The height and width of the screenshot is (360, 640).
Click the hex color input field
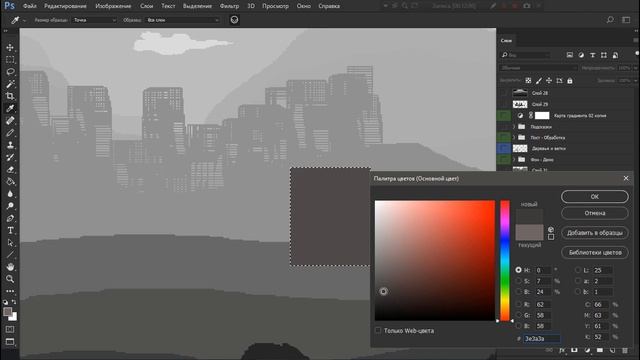pos(542,339)
